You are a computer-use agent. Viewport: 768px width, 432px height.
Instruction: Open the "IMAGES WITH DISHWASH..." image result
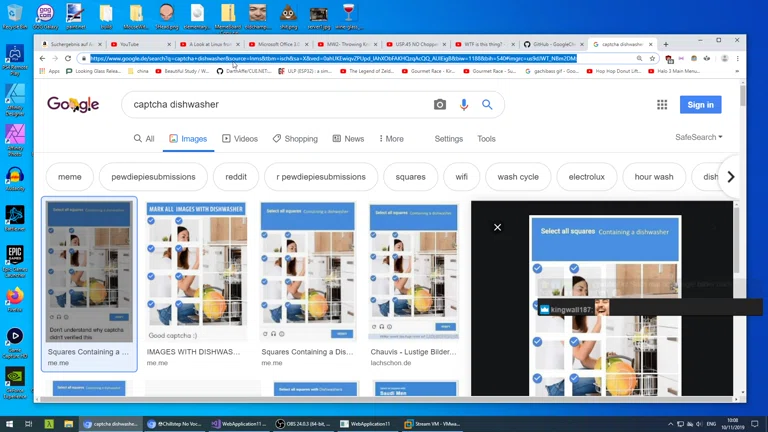(x=197, y=270)
